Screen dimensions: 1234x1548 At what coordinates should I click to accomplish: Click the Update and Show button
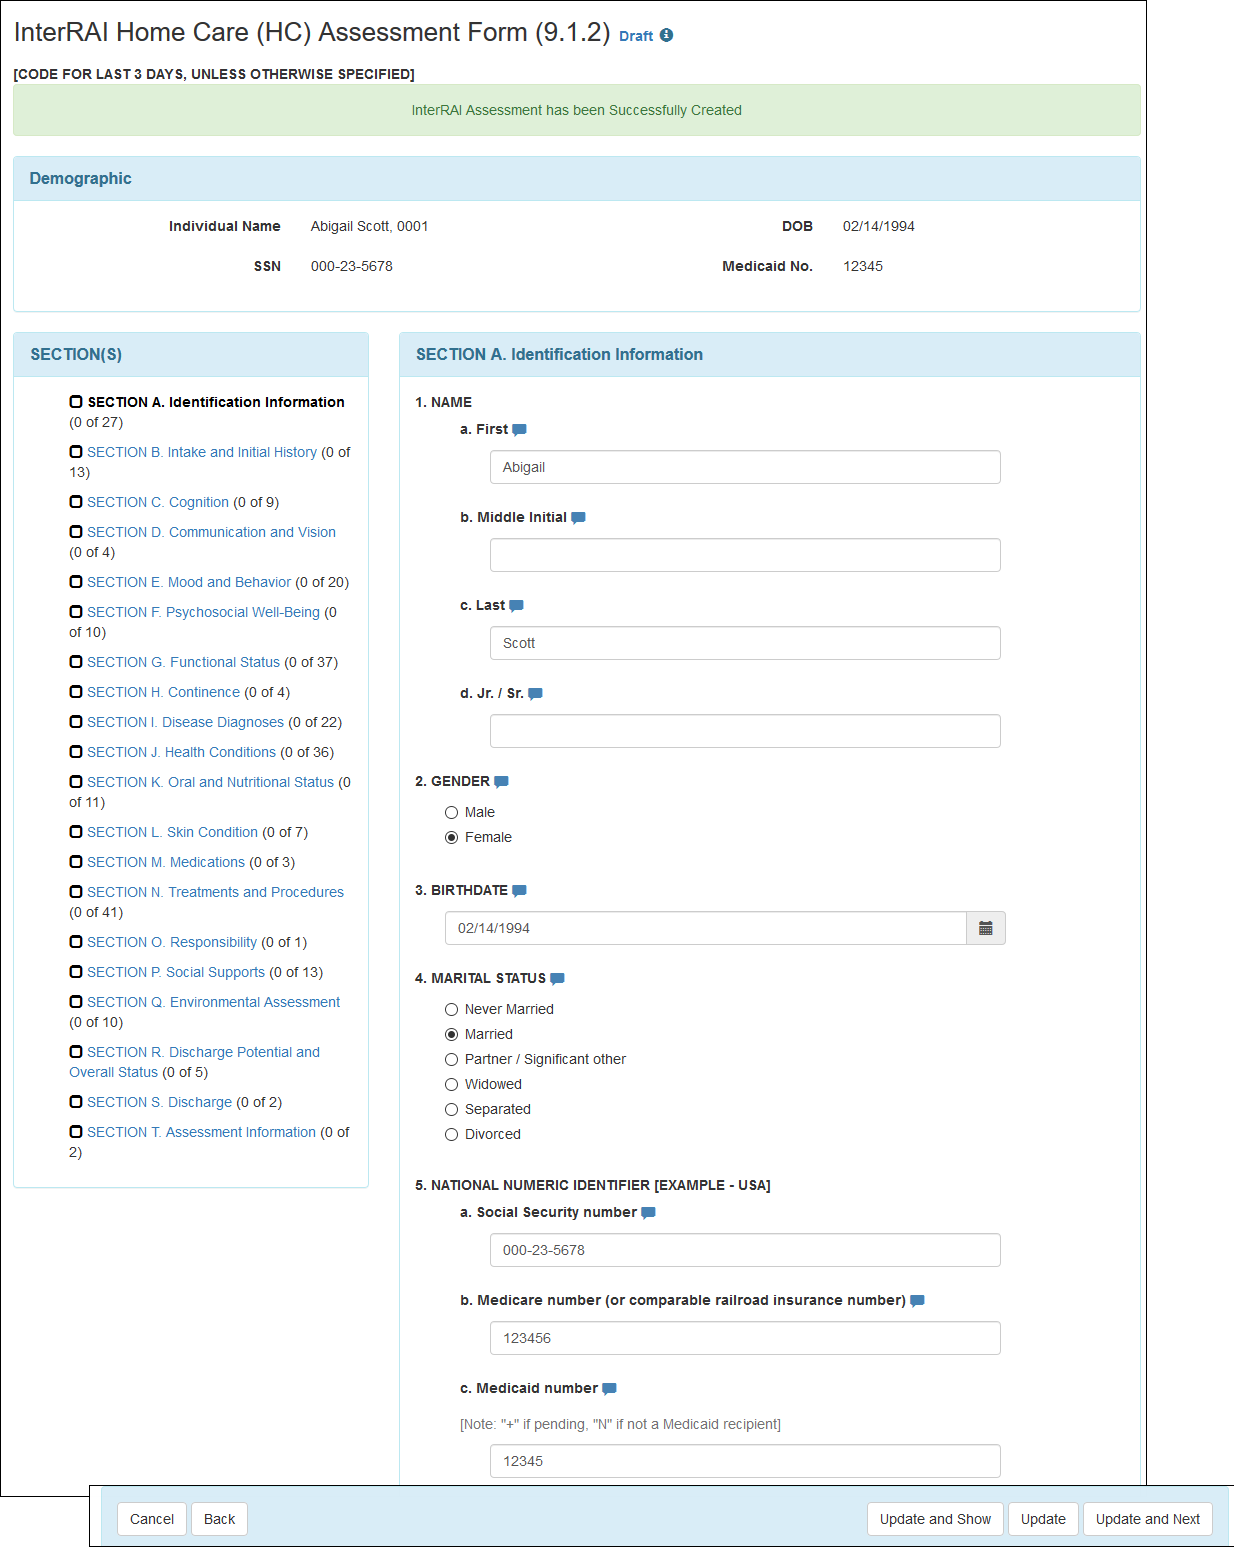click(x=935, y=1519)
